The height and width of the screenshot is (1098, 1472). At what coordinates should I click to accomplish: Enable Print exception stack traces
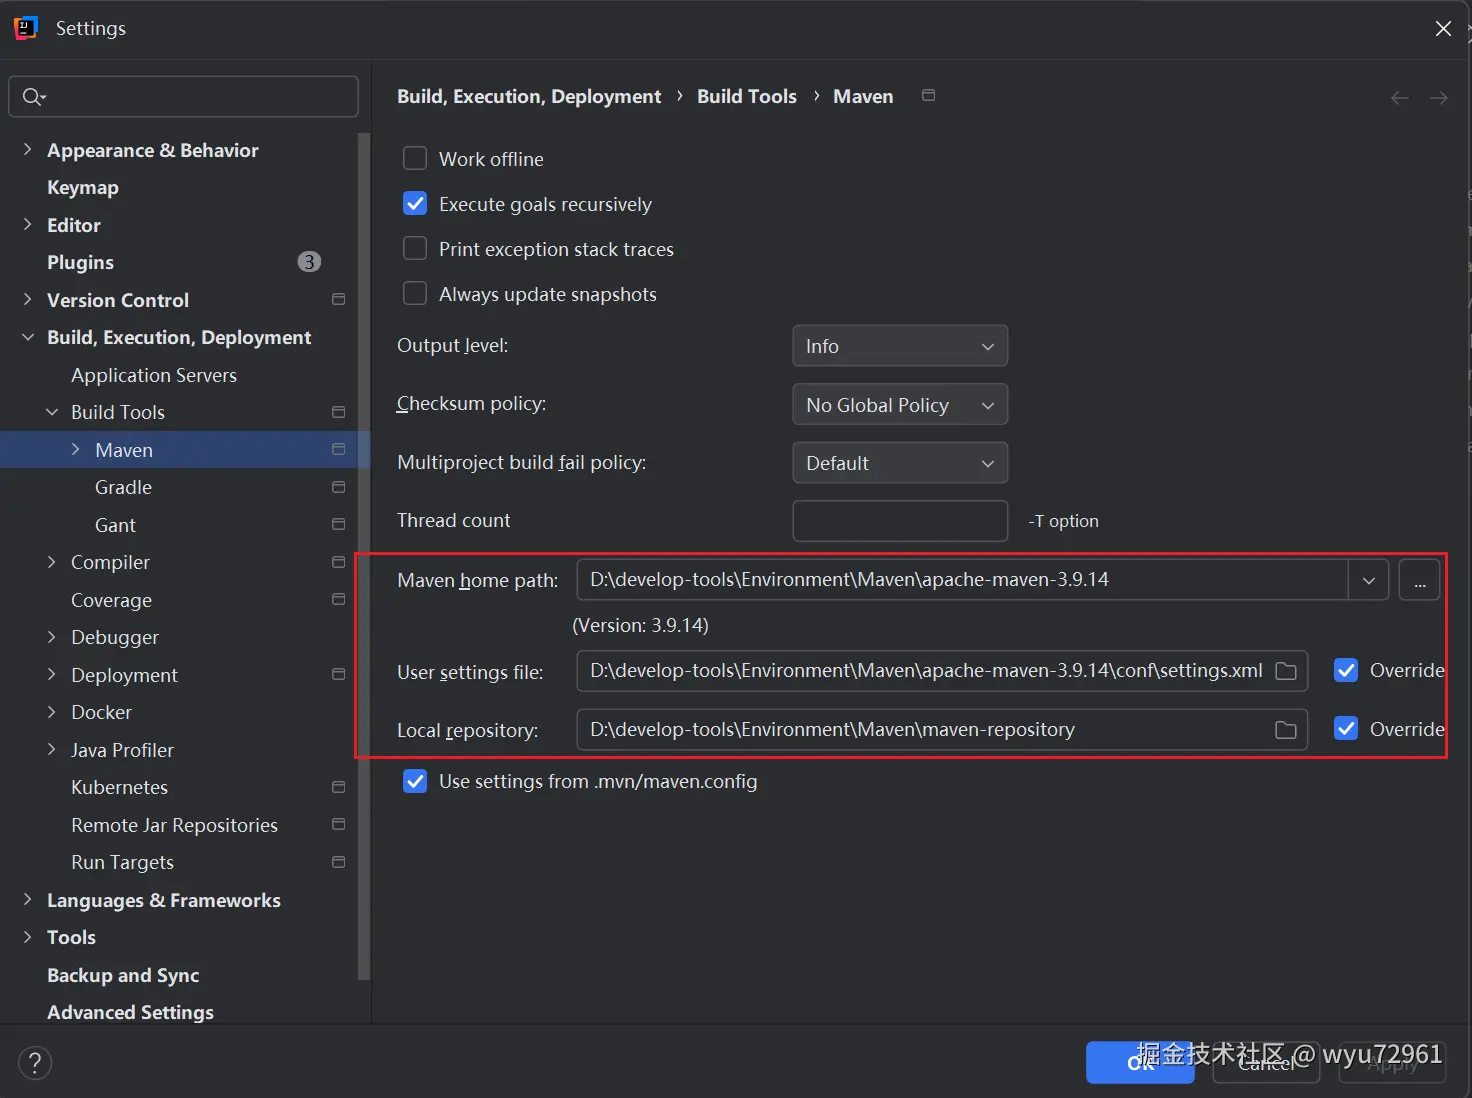click(415, 248)
